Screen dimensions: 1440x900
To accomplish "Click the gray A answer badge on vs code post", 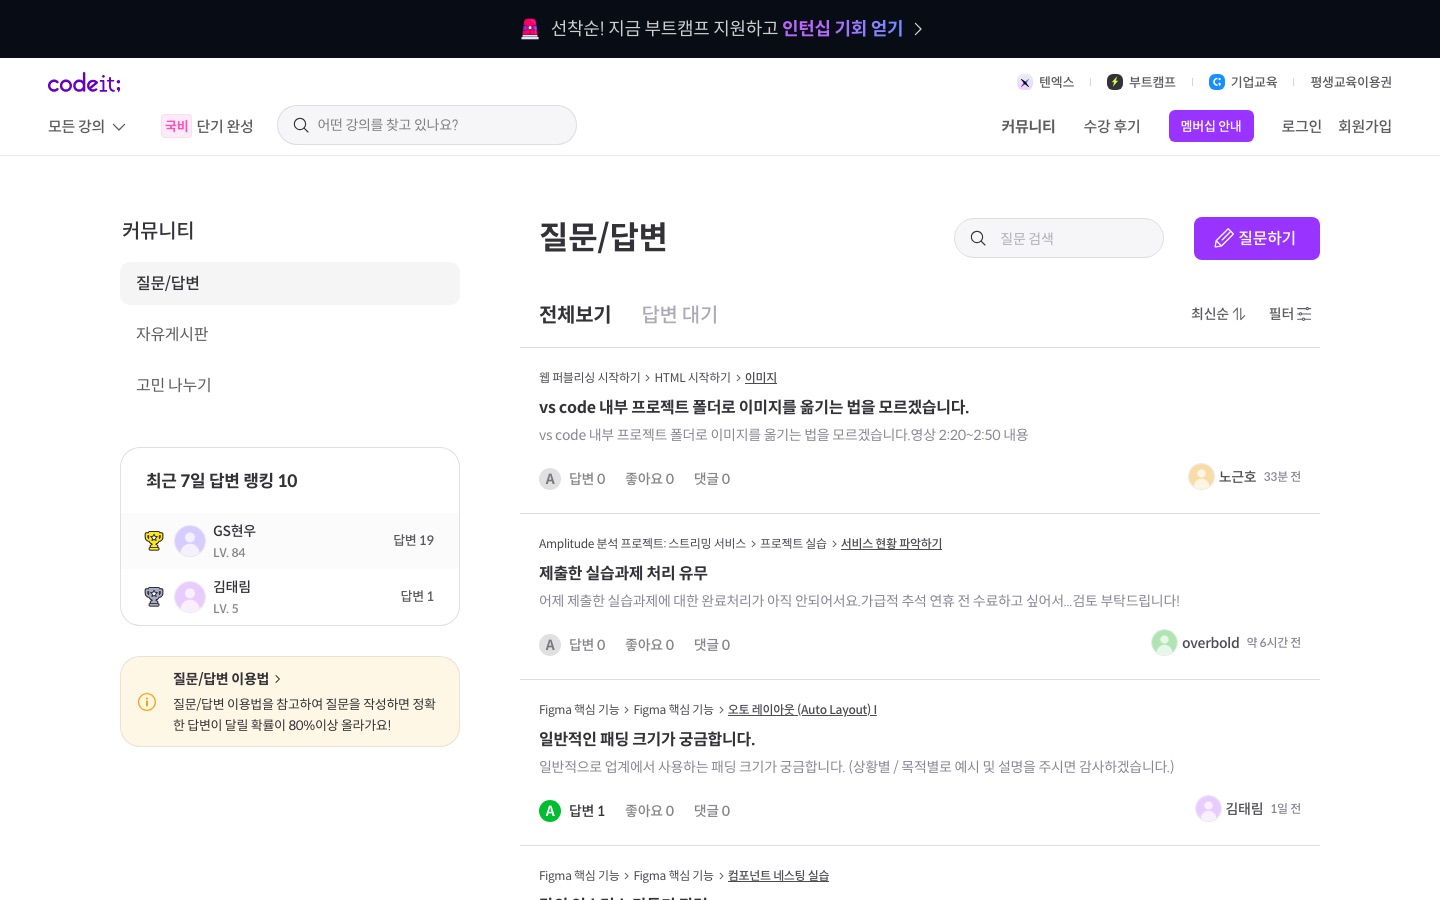I will tap(550, 479).
